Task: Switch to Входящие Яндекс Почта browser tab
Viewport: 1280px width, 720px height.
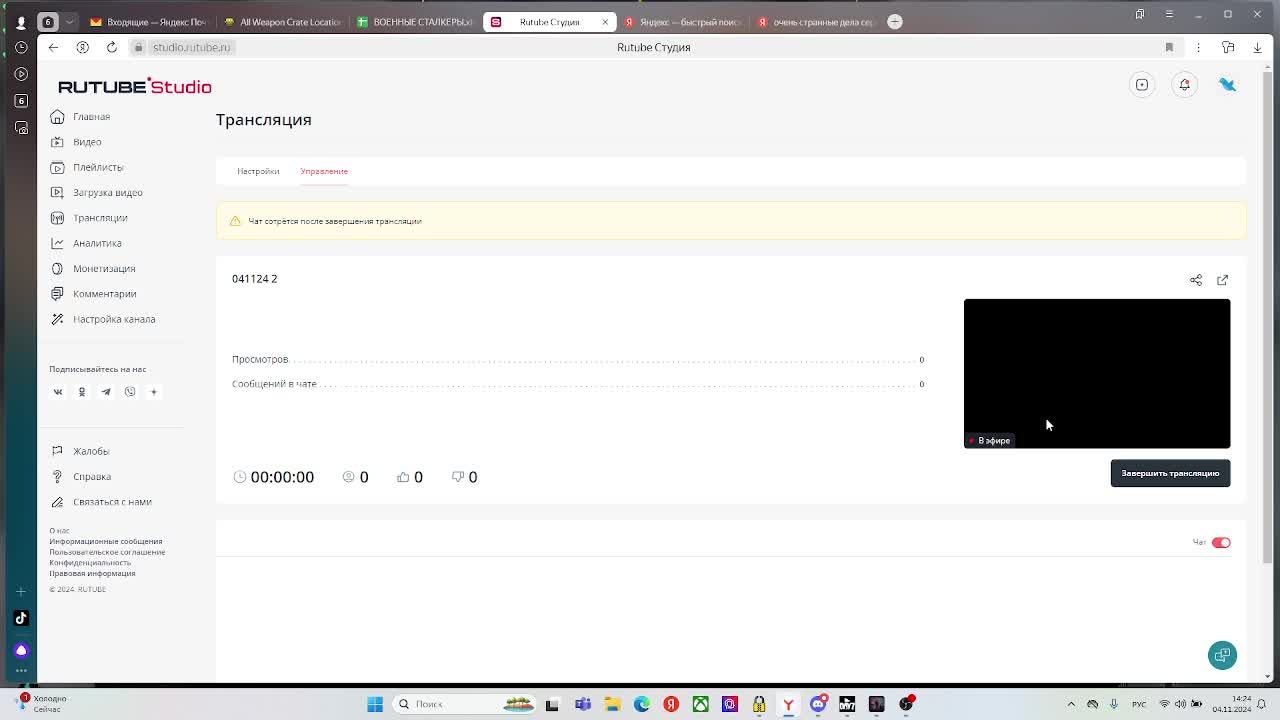Action: tap(148, 22)
